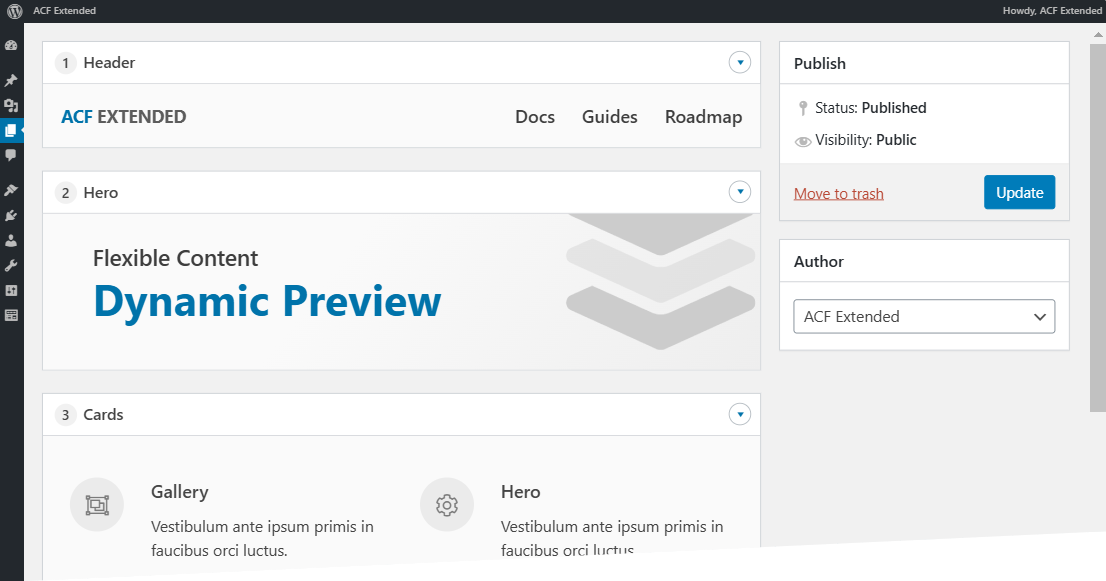Screen dimensions: 1106x581
Task: Click the layout number 2 badge
Action: click(x=66, y=192)
